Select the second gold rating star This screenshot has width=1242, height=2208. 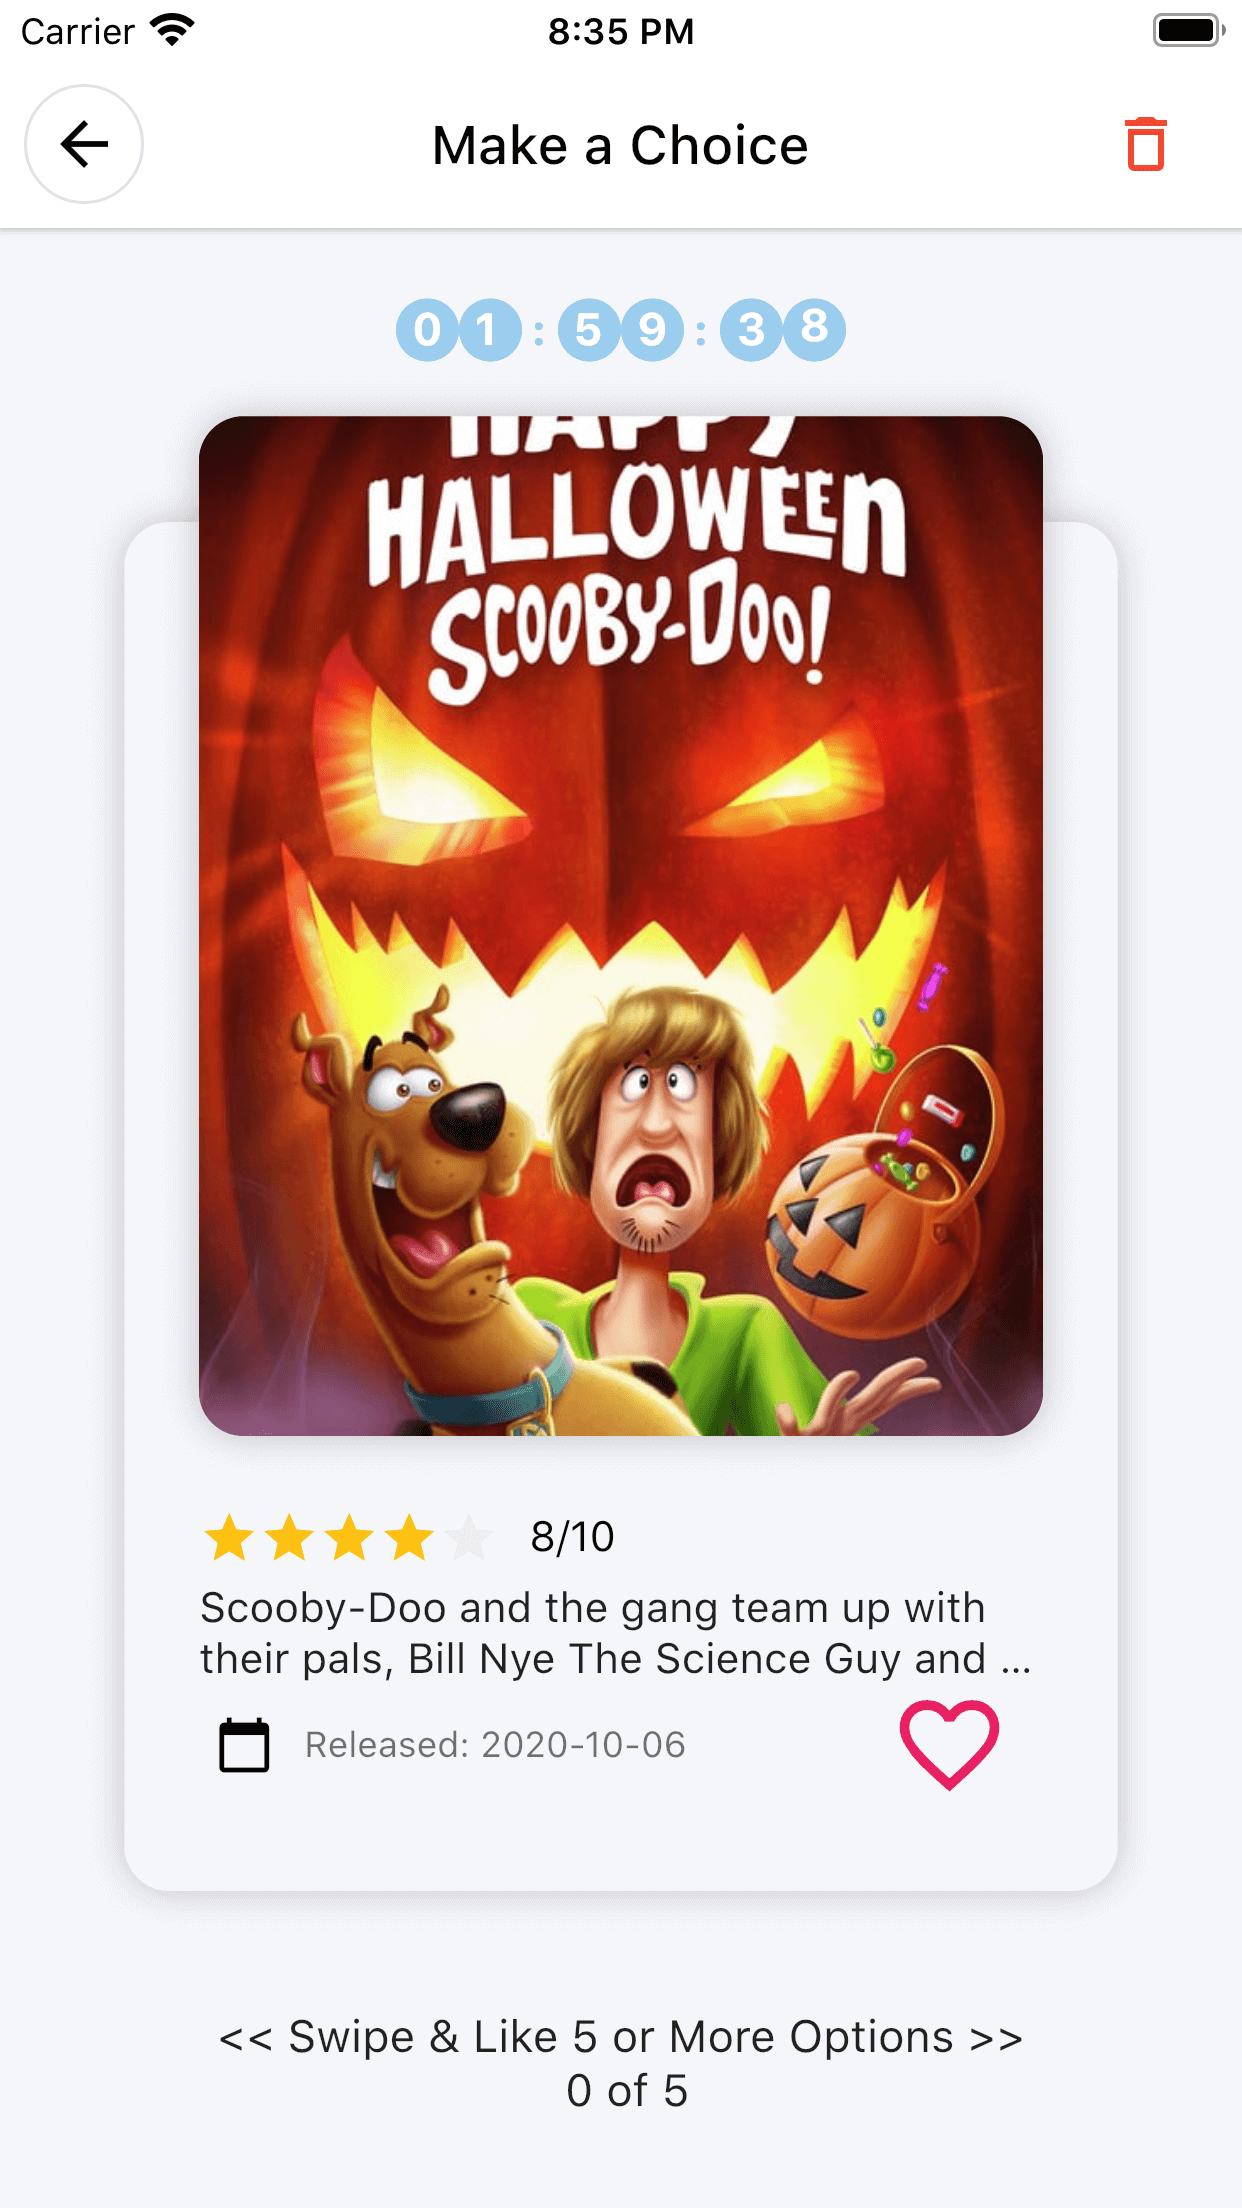(x=290, y=1537)
